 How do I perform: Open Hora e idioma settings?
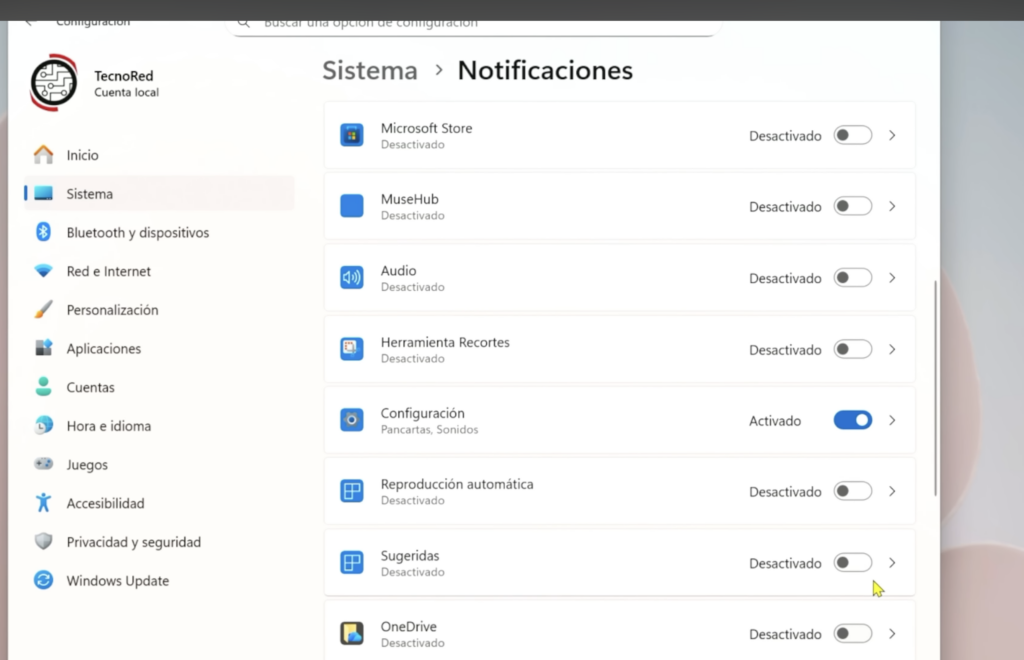[x=159, y=426]
